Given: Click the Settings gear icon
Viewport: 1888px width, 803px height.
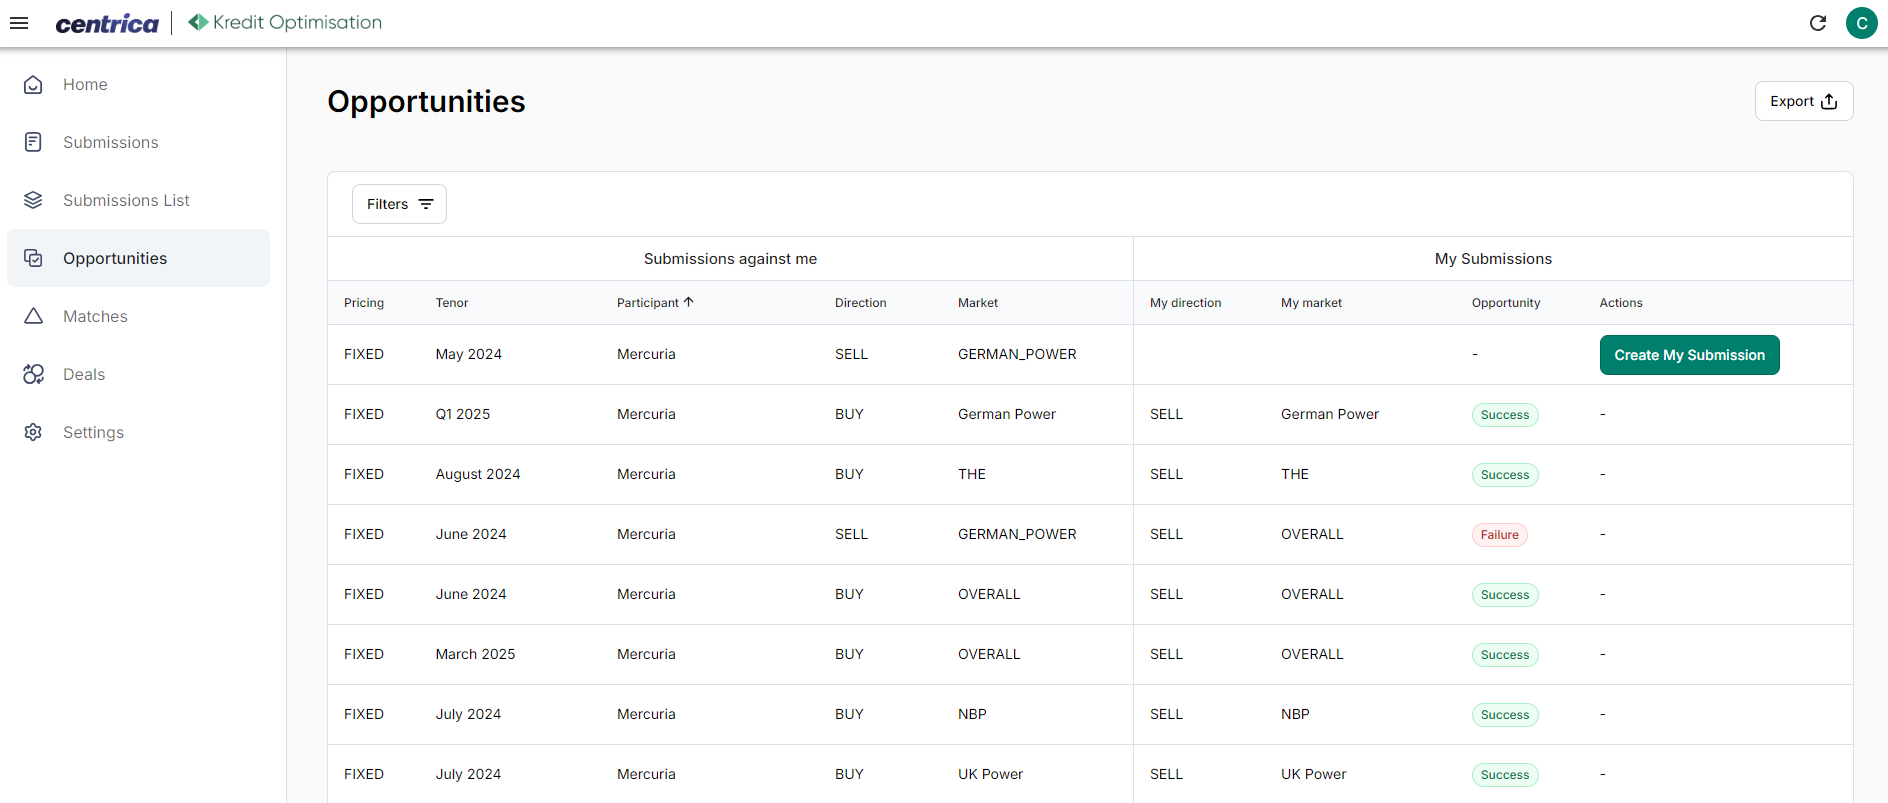Looking at the screenshot, I should point(33,432).
